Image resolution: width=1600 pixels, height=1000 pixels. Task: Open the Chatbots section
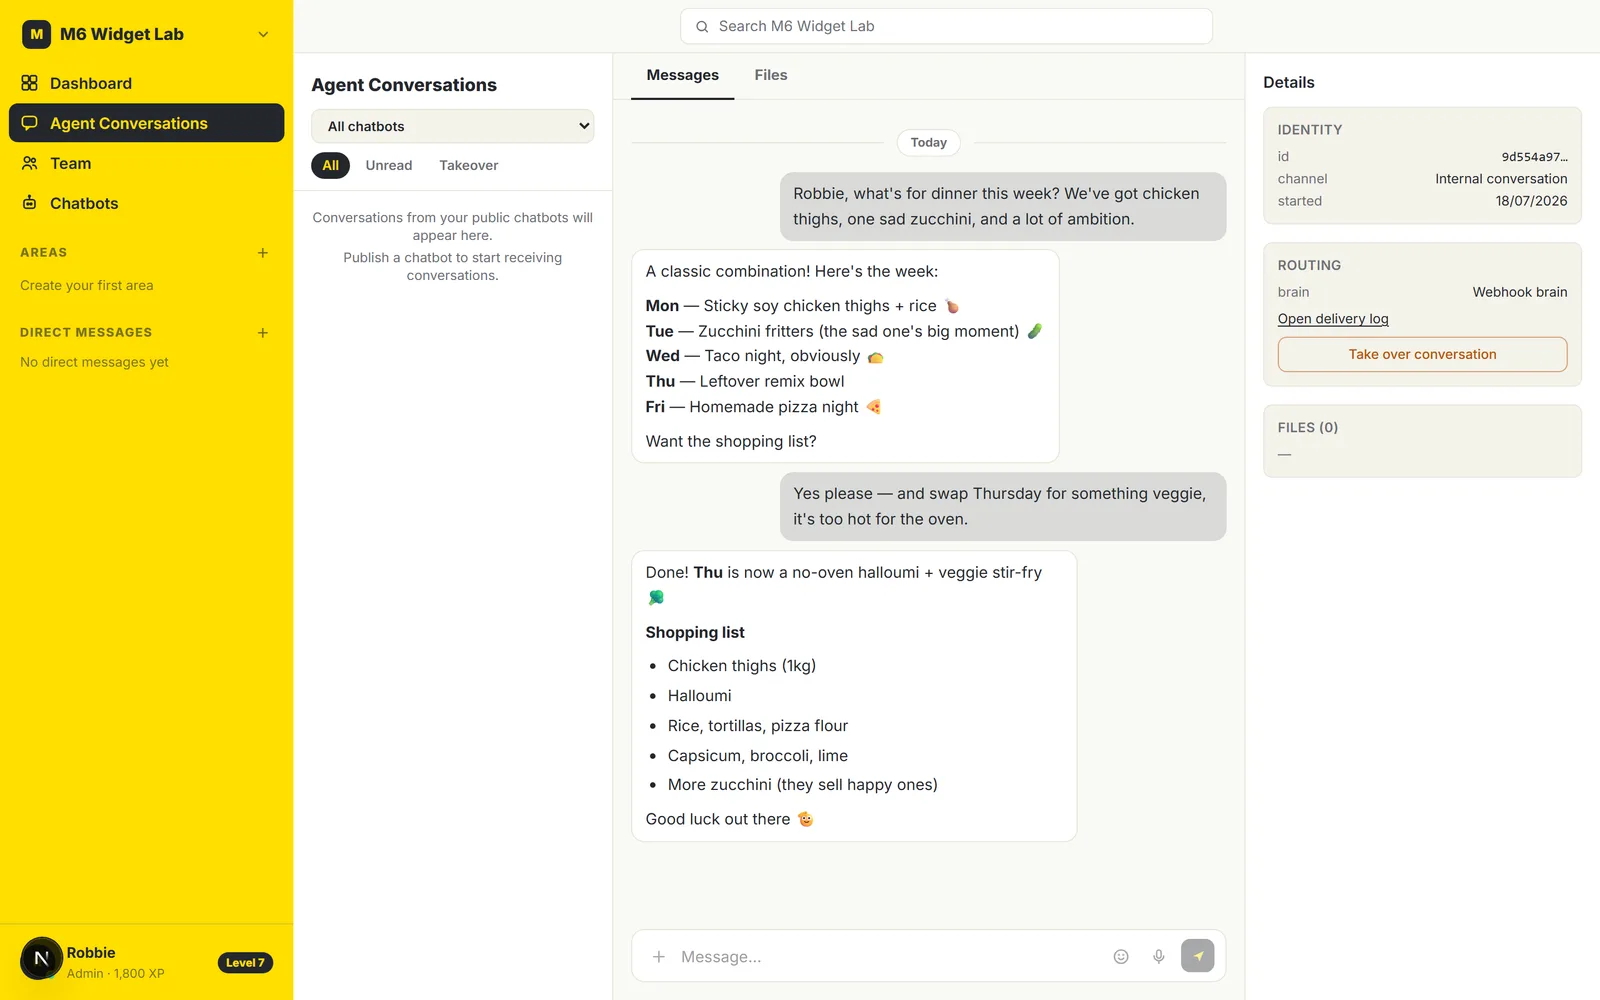click(146, 203)
